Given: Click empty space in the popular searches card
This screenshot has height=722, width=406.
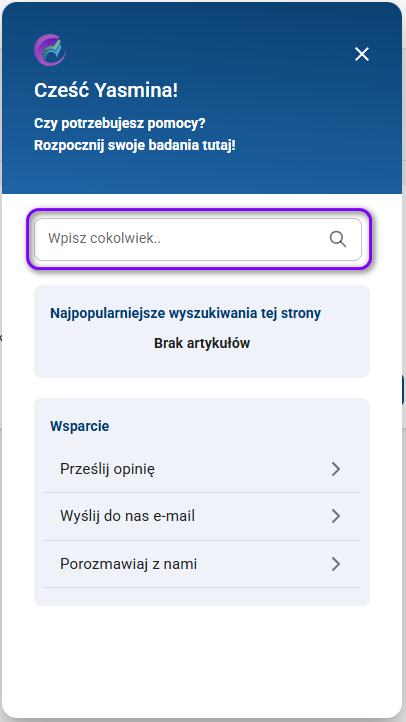Looking at the screenshot, I should 202,366.
